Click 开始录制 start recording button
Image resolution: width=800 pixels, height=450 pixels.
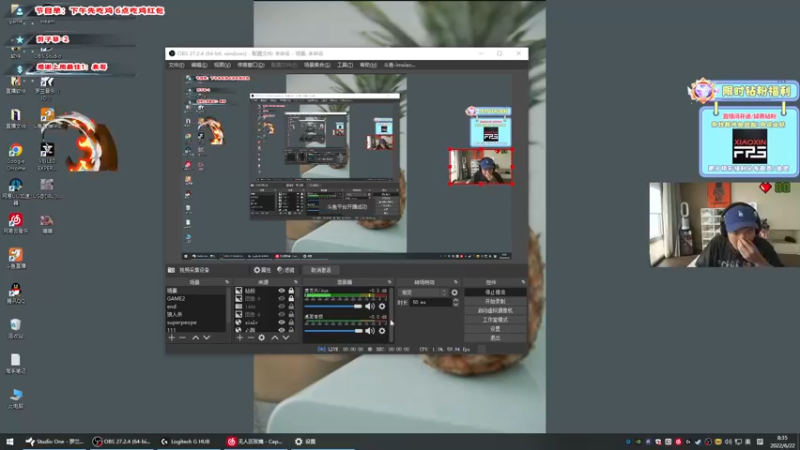(495, 302)
